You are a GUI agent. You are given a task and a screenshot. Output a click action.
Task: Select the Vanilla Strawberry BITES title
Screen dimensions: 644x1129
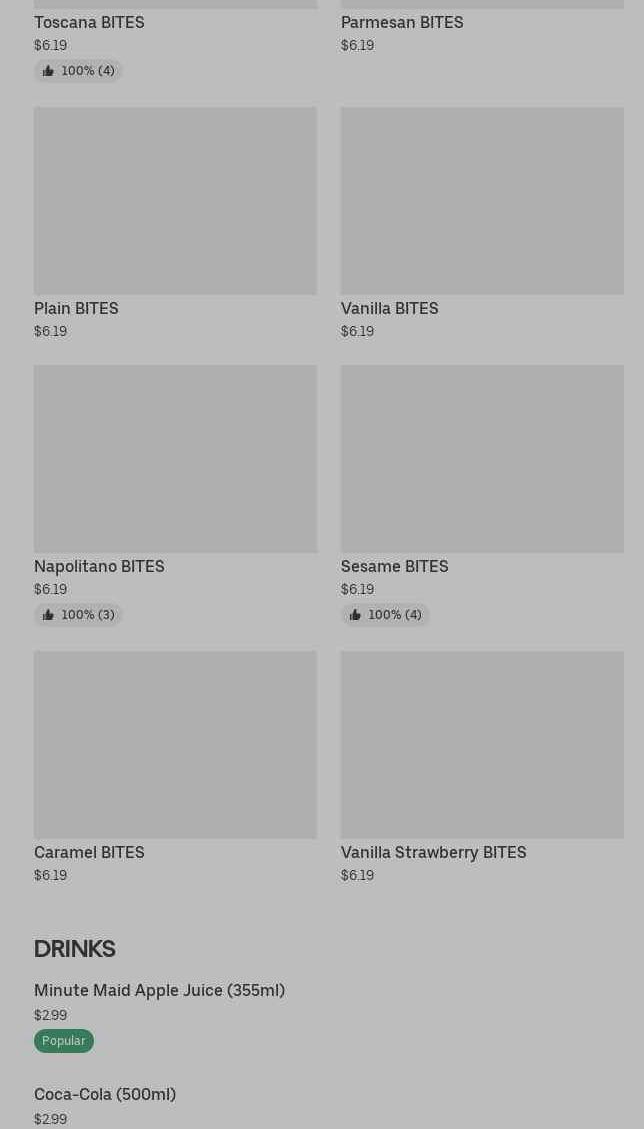[434, 853]
